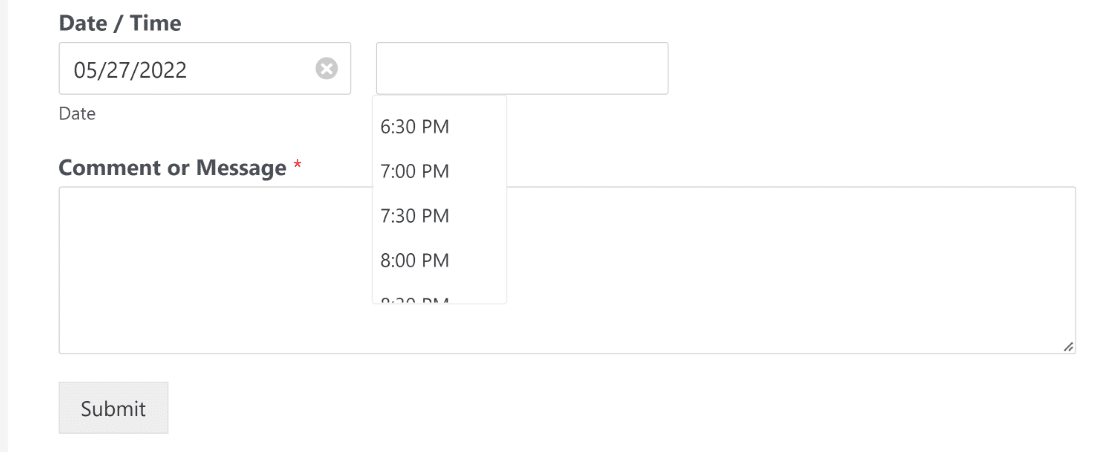This screenshot has width=1116, height=452.
Task: Click the right side of the time input
Action: (x=626, y=68)
